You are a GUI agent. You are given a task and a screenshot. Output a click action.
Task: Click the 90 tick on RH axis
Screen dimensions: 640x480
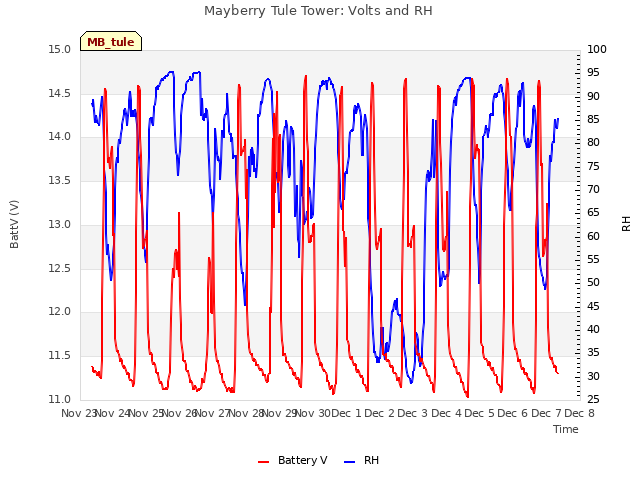593,96
